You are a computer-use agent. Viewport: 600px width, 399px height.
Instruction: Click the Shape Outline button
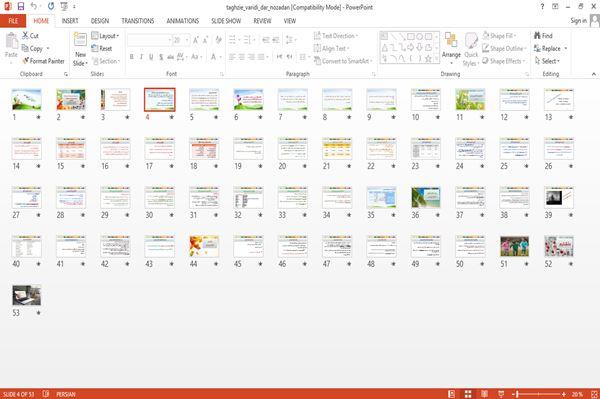[x=504, y=48]
